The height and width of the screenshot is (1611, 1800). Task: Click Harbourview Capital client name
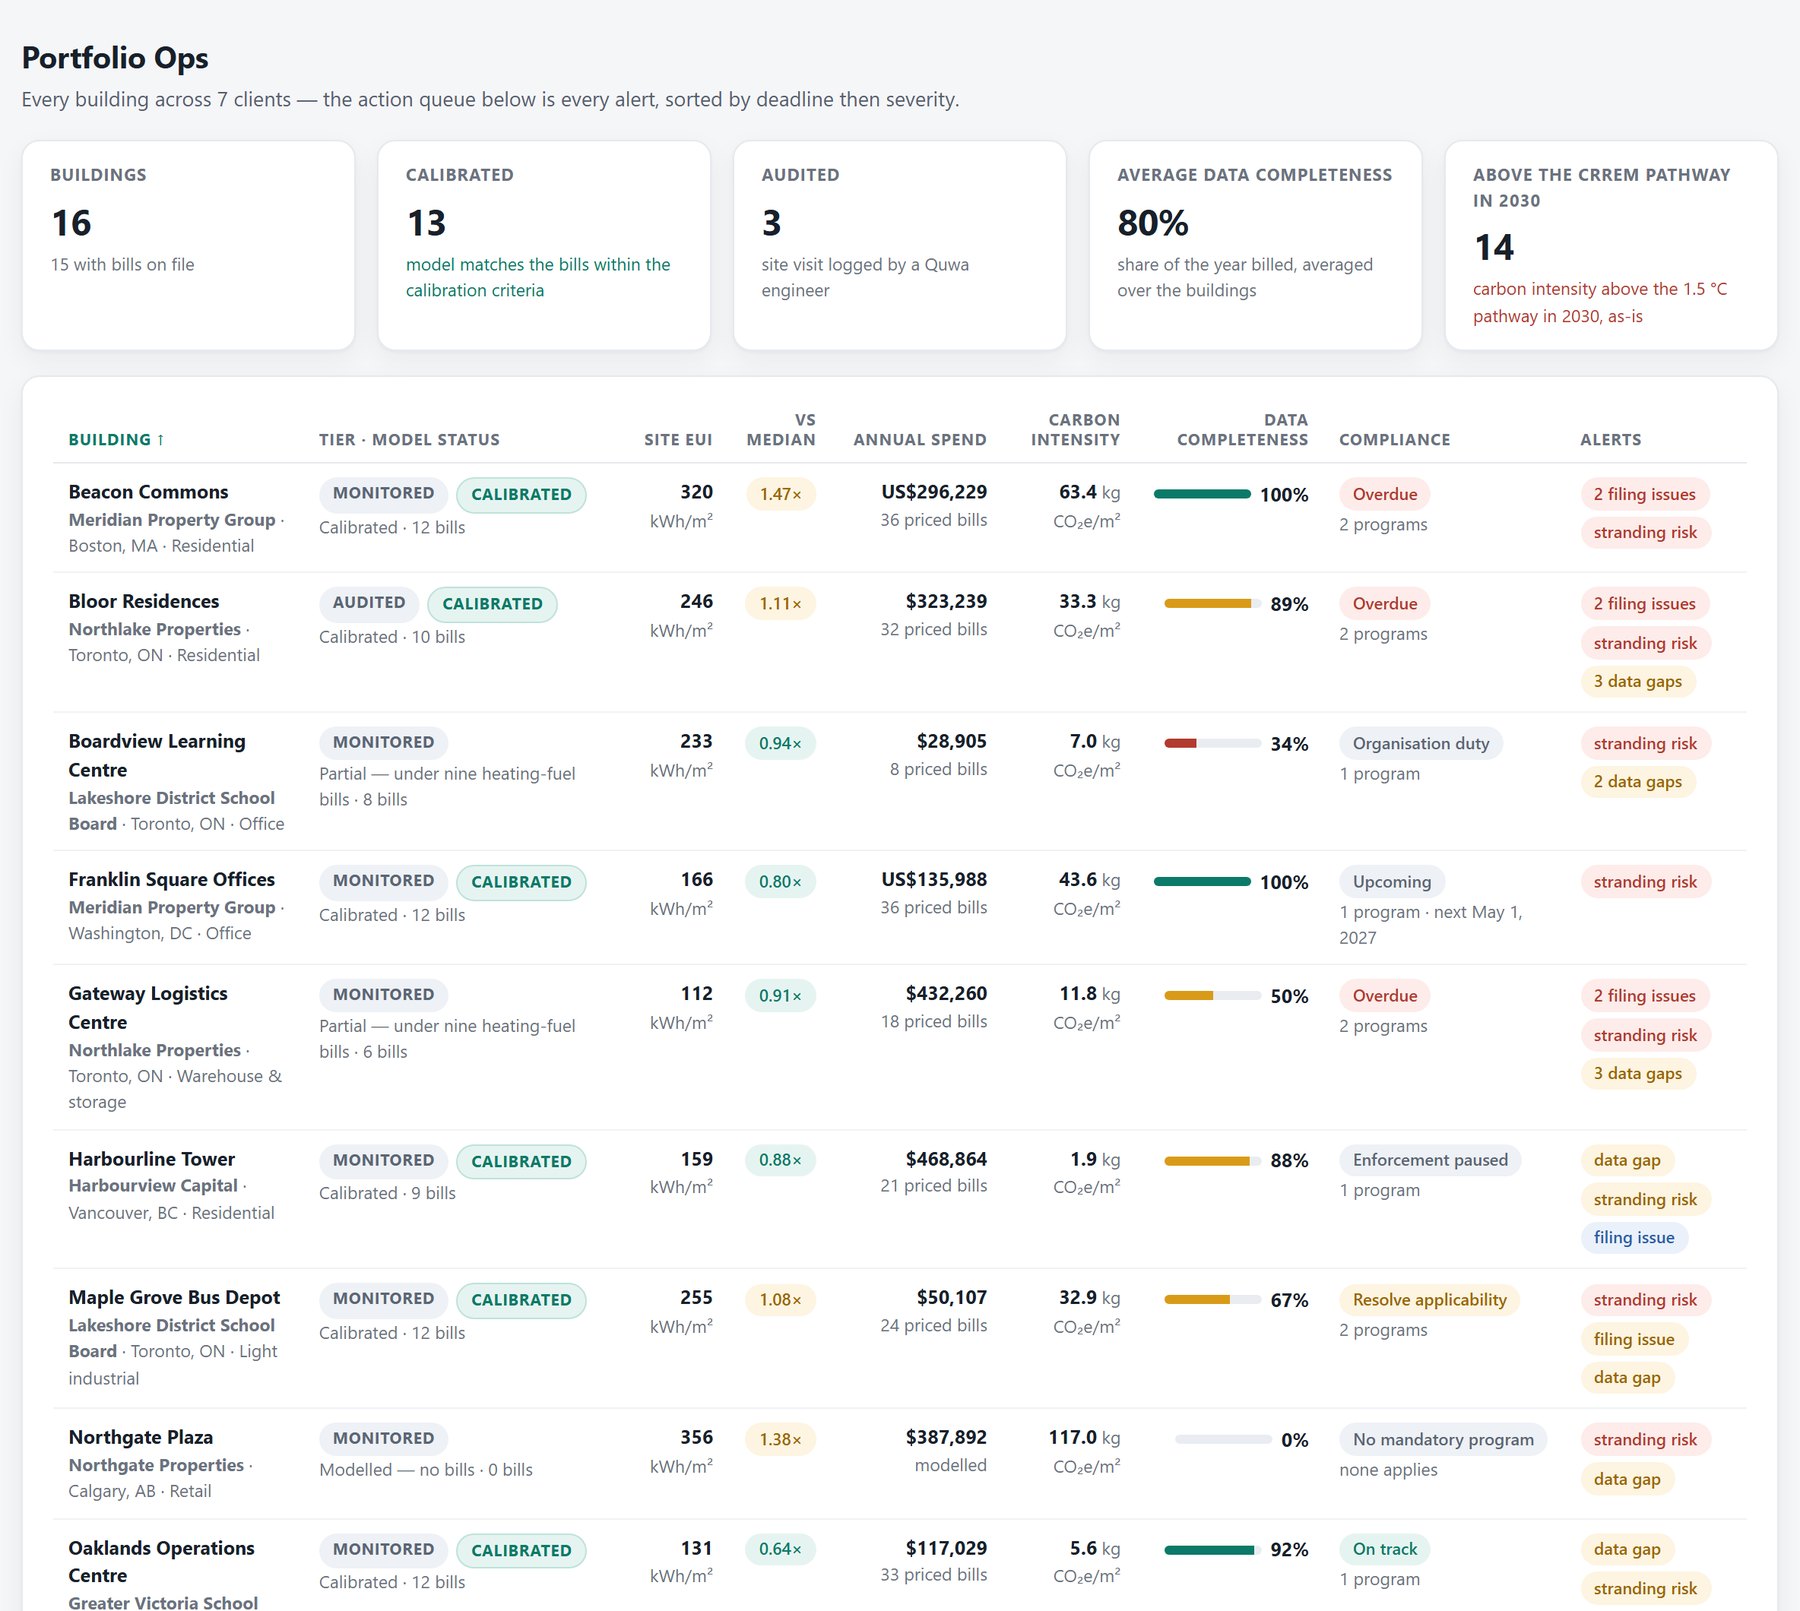[x=153, y=1185]
